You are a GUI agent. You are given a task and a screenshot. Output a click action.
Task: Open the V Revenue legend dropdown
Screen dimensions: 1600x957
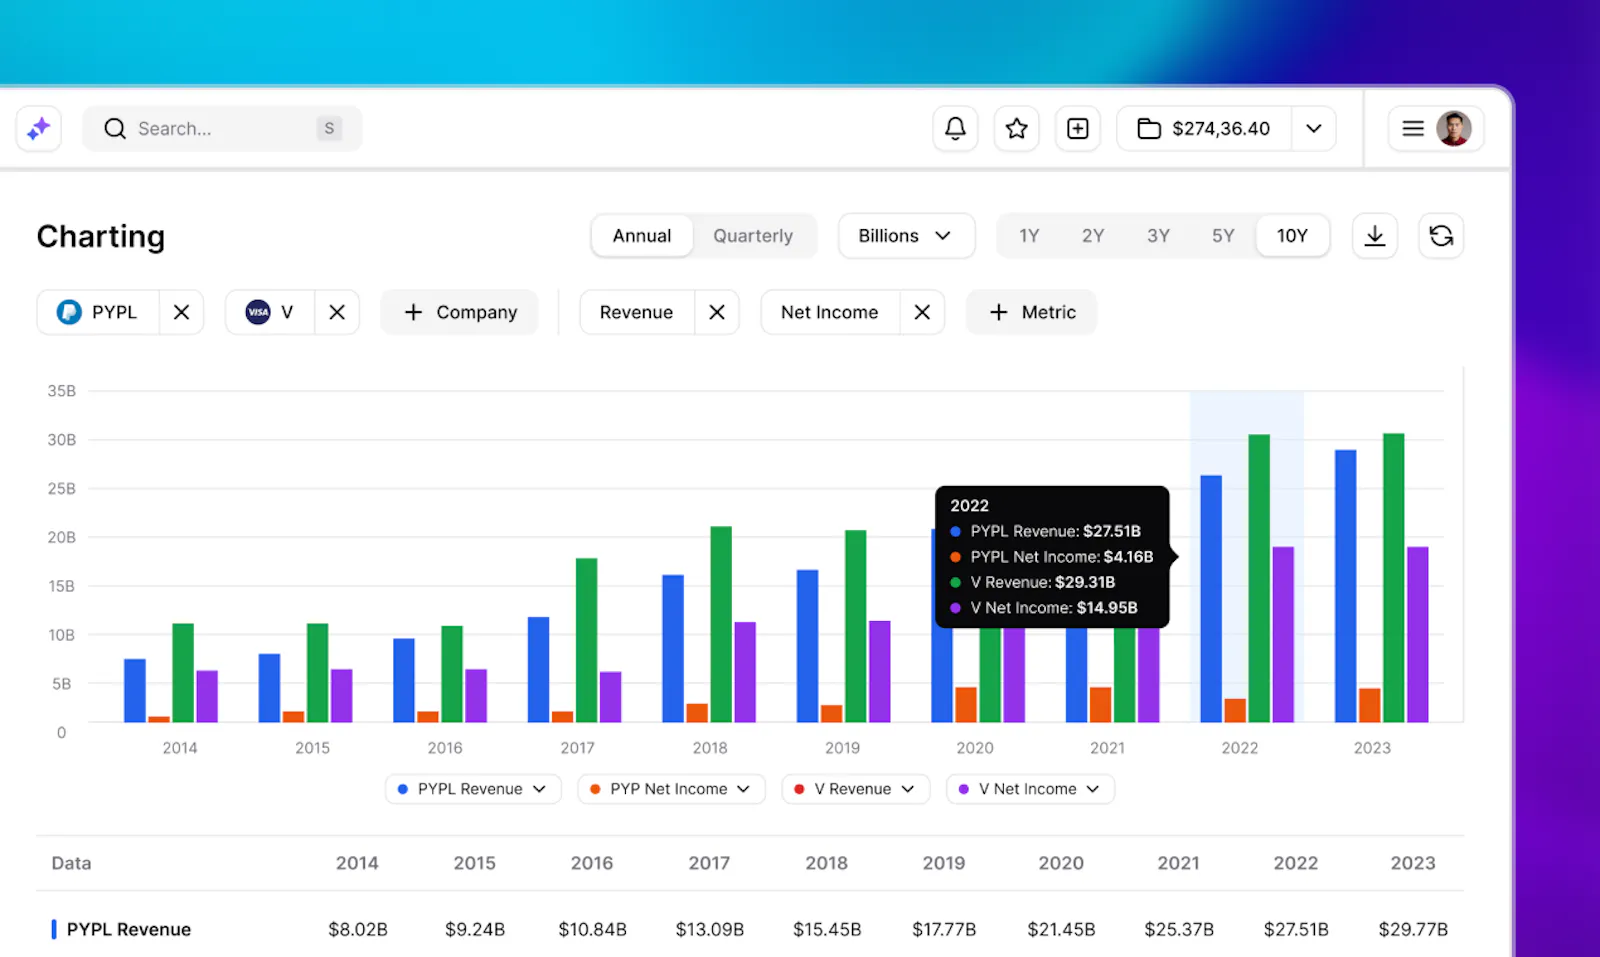coord(856,789)
